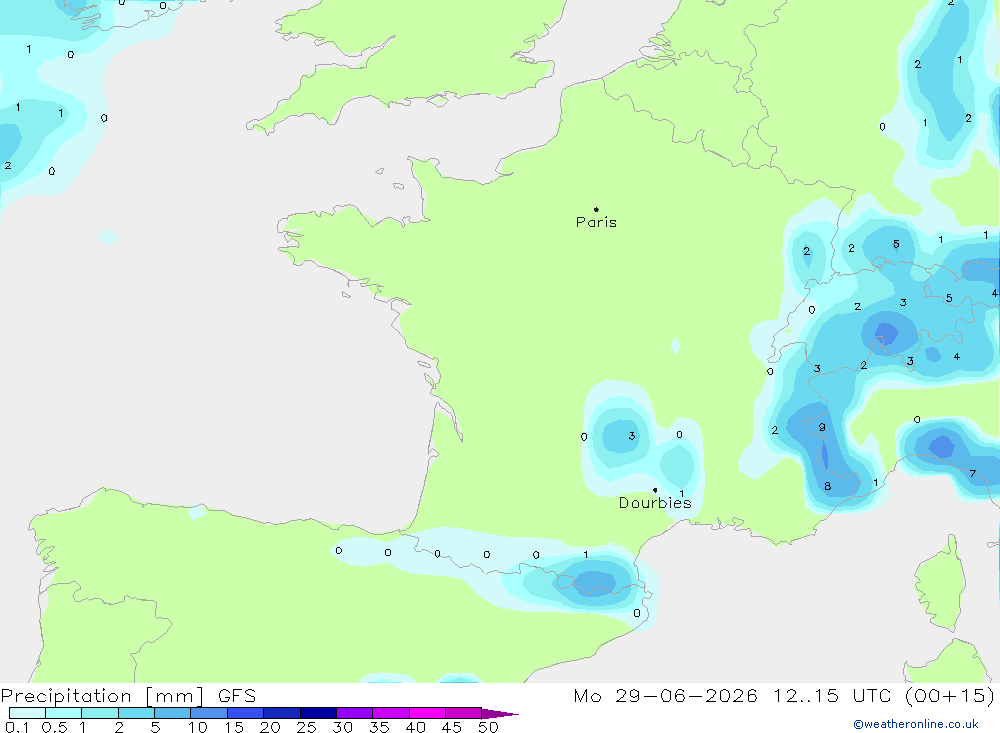1000x733 pixels.
Task: Select the 10–15 mm legend swatch
Action: (x=209, y=713)
